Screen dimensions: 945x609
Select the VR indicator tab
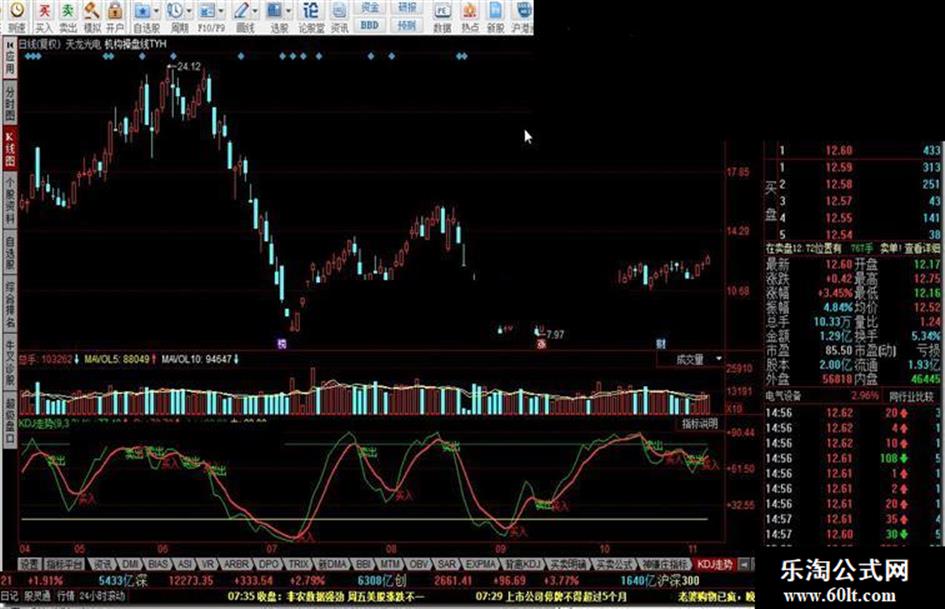coord(207,564)
